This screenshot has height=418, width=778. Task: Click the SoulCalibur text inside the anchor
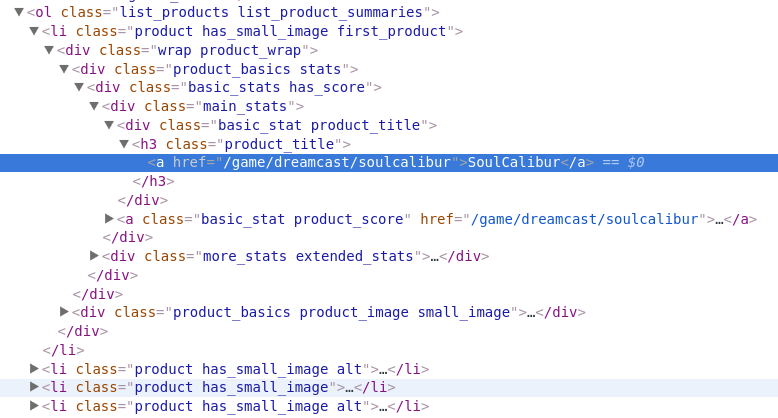point(513,163)
